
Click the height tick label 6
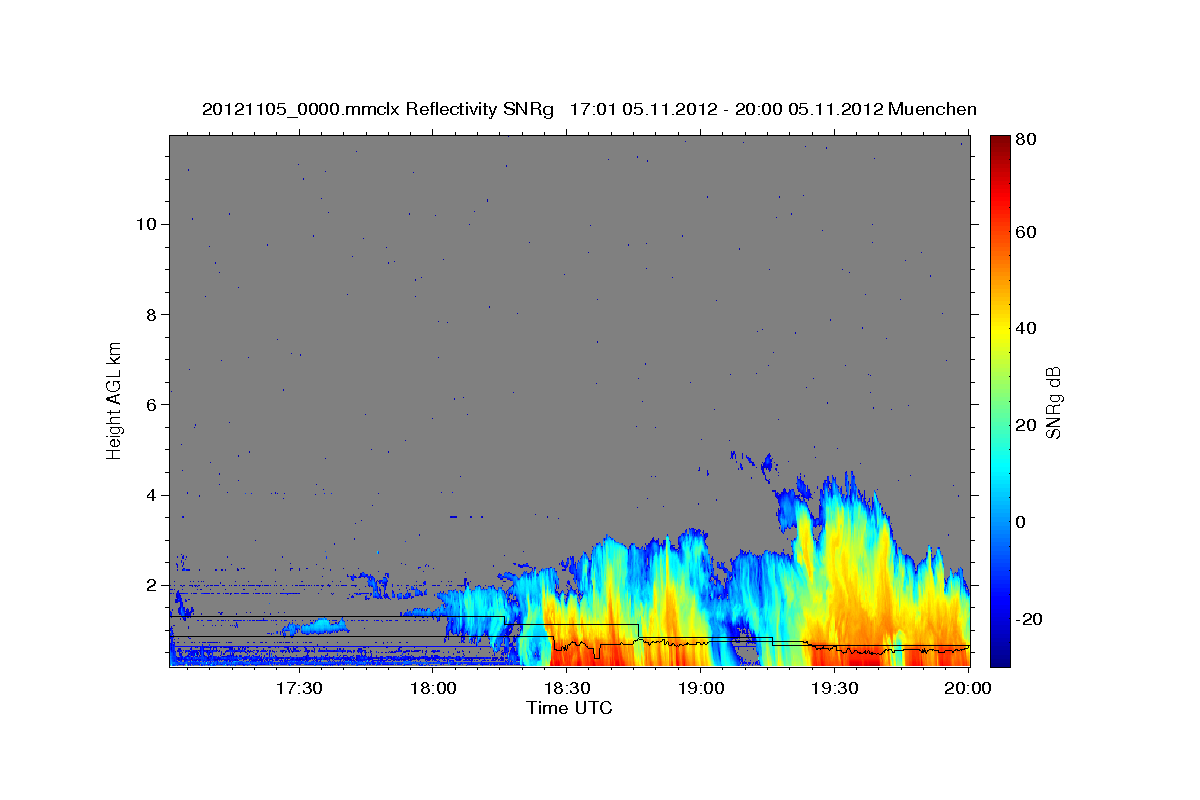pos(152,404)
